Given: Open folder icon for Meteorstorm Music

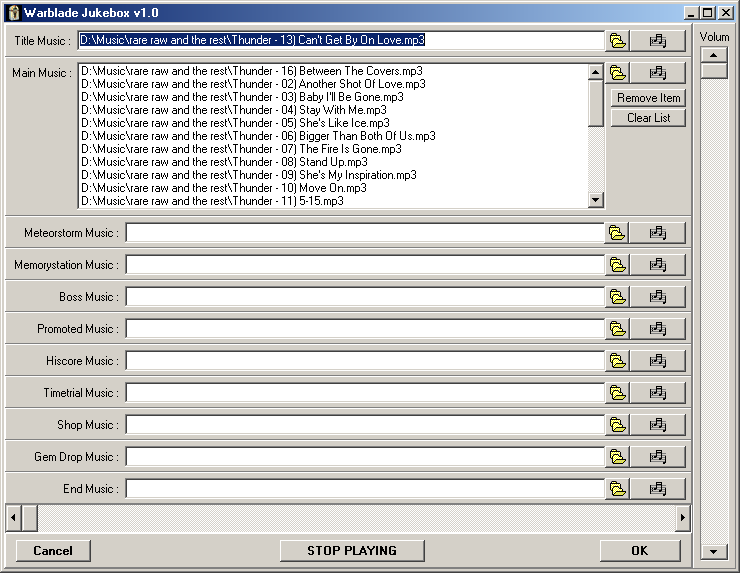Looking at the screenshot, I should [618, 233].
